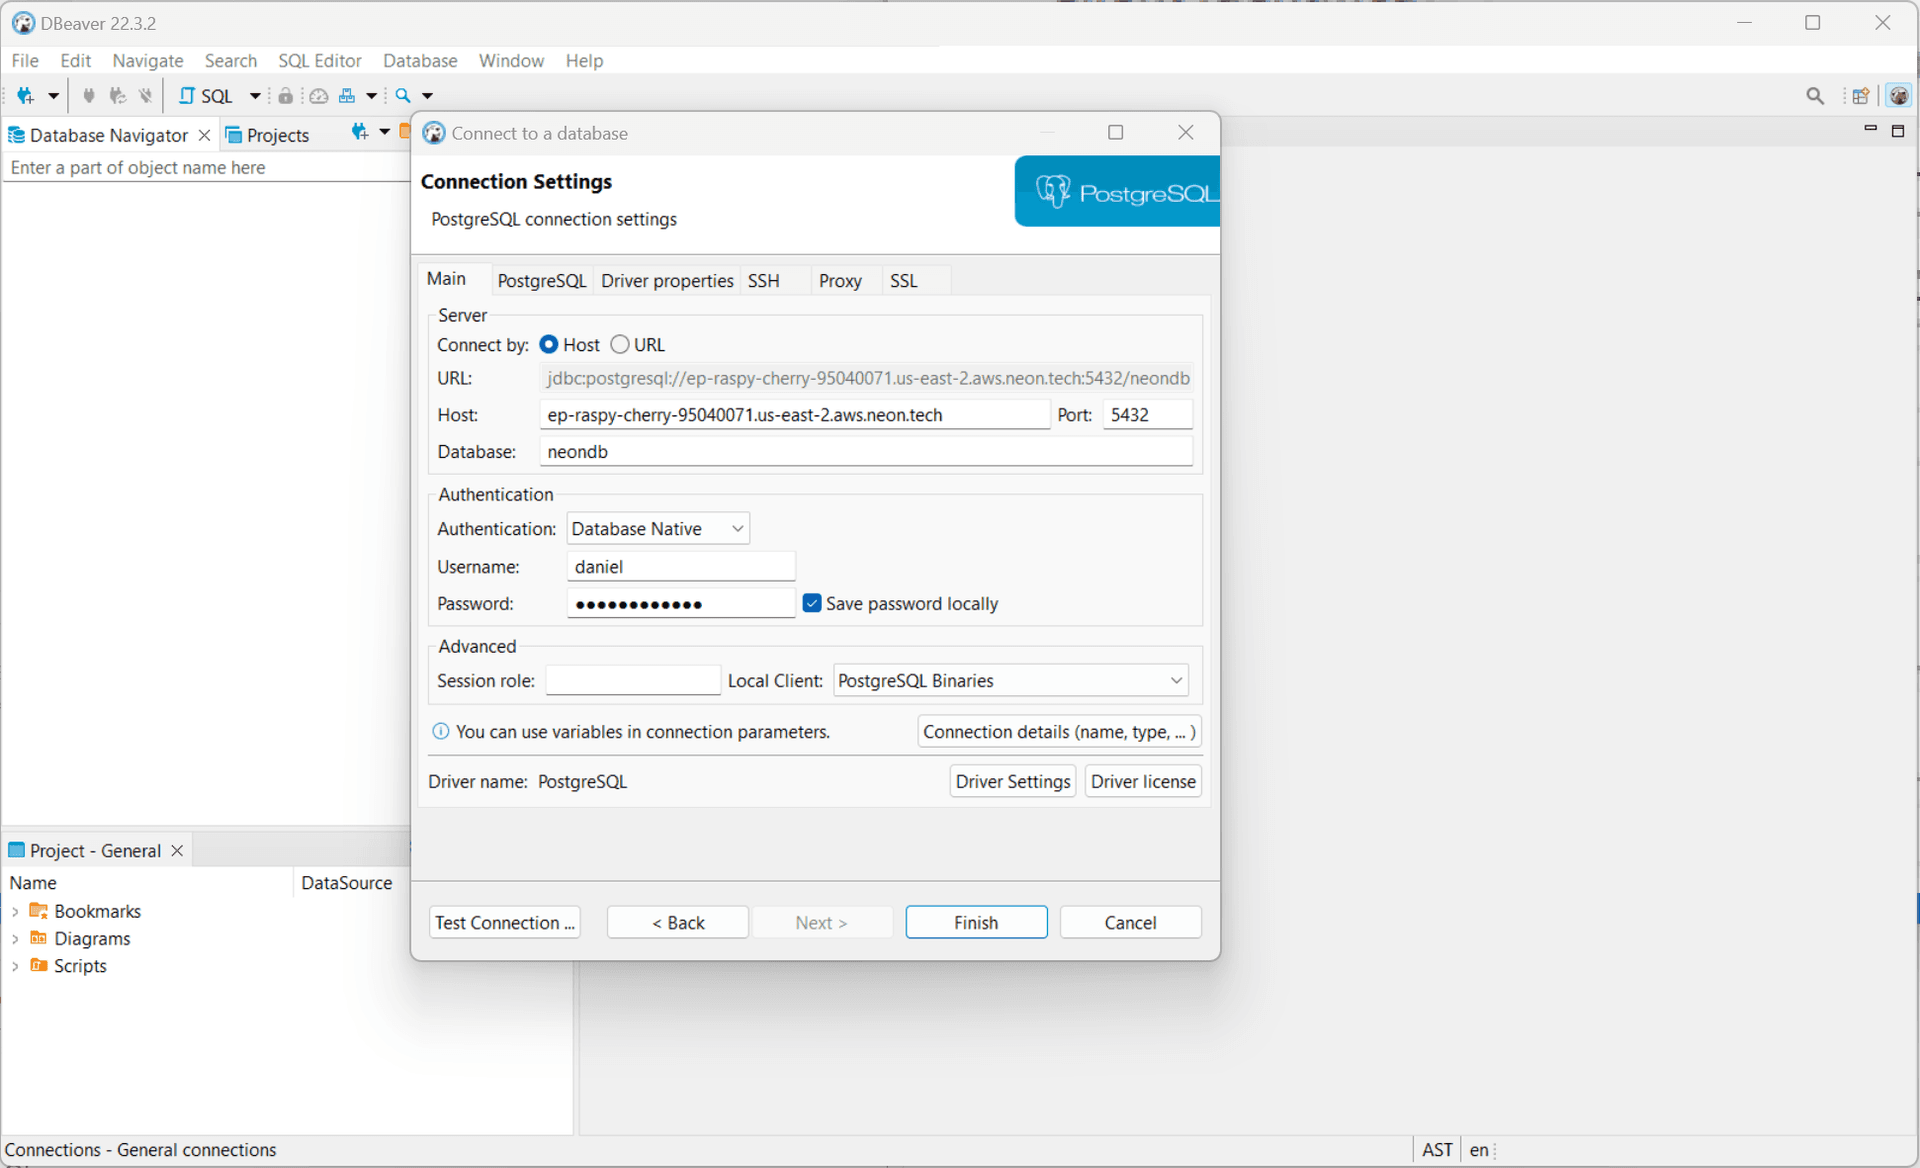Enter text in the Host input field
Screen dimensions: 1920x1168
coord(795,414)
